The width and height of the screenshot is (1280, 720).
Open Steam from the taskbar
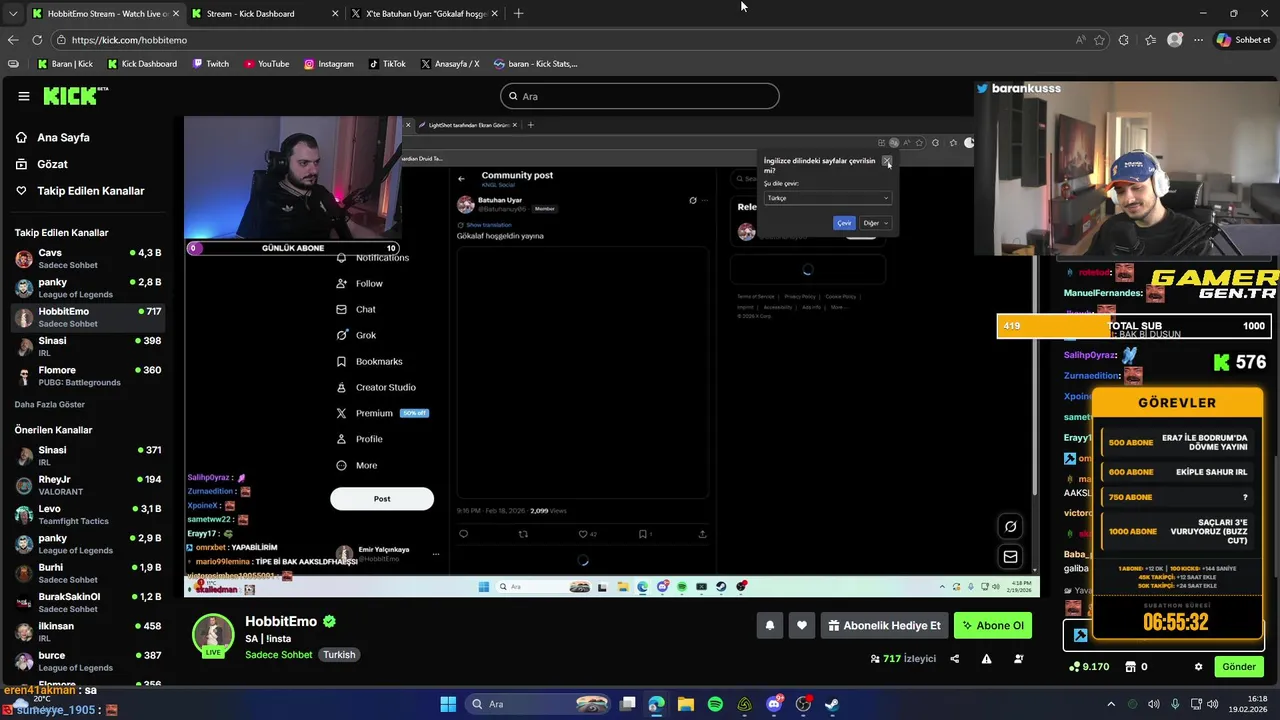(832, 704)
